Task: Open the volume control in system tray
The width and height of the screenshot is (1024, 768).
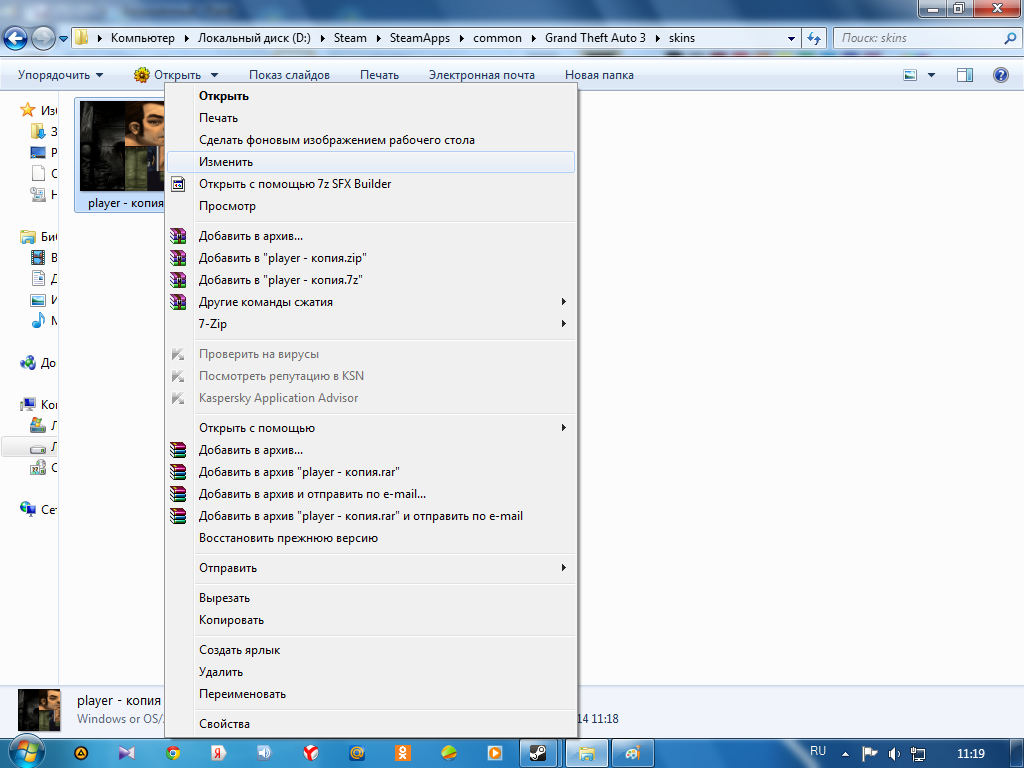Action: pyautogui.click(x=894, y=754)
